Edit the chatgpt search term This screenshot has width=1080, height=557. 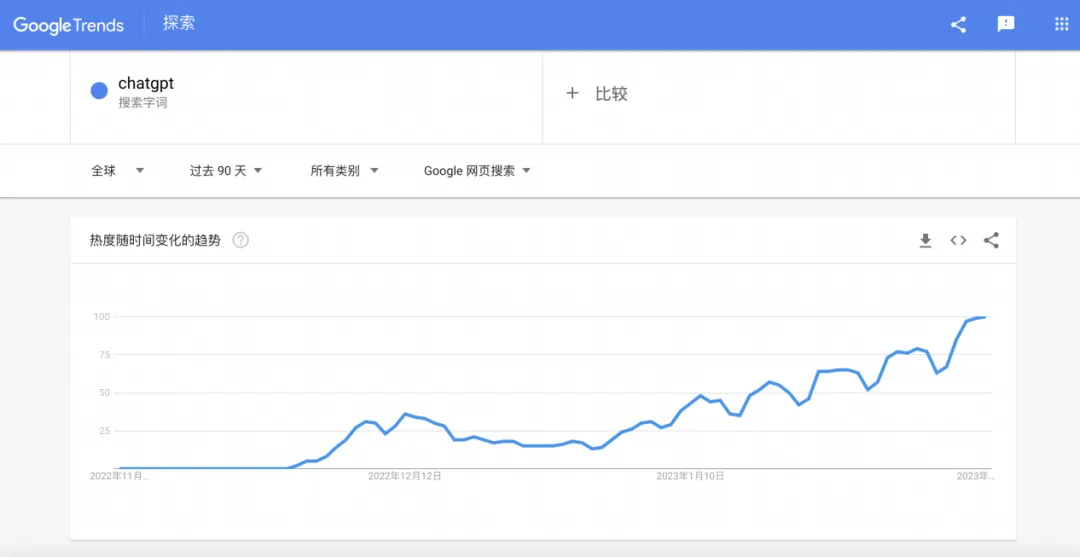146,83
